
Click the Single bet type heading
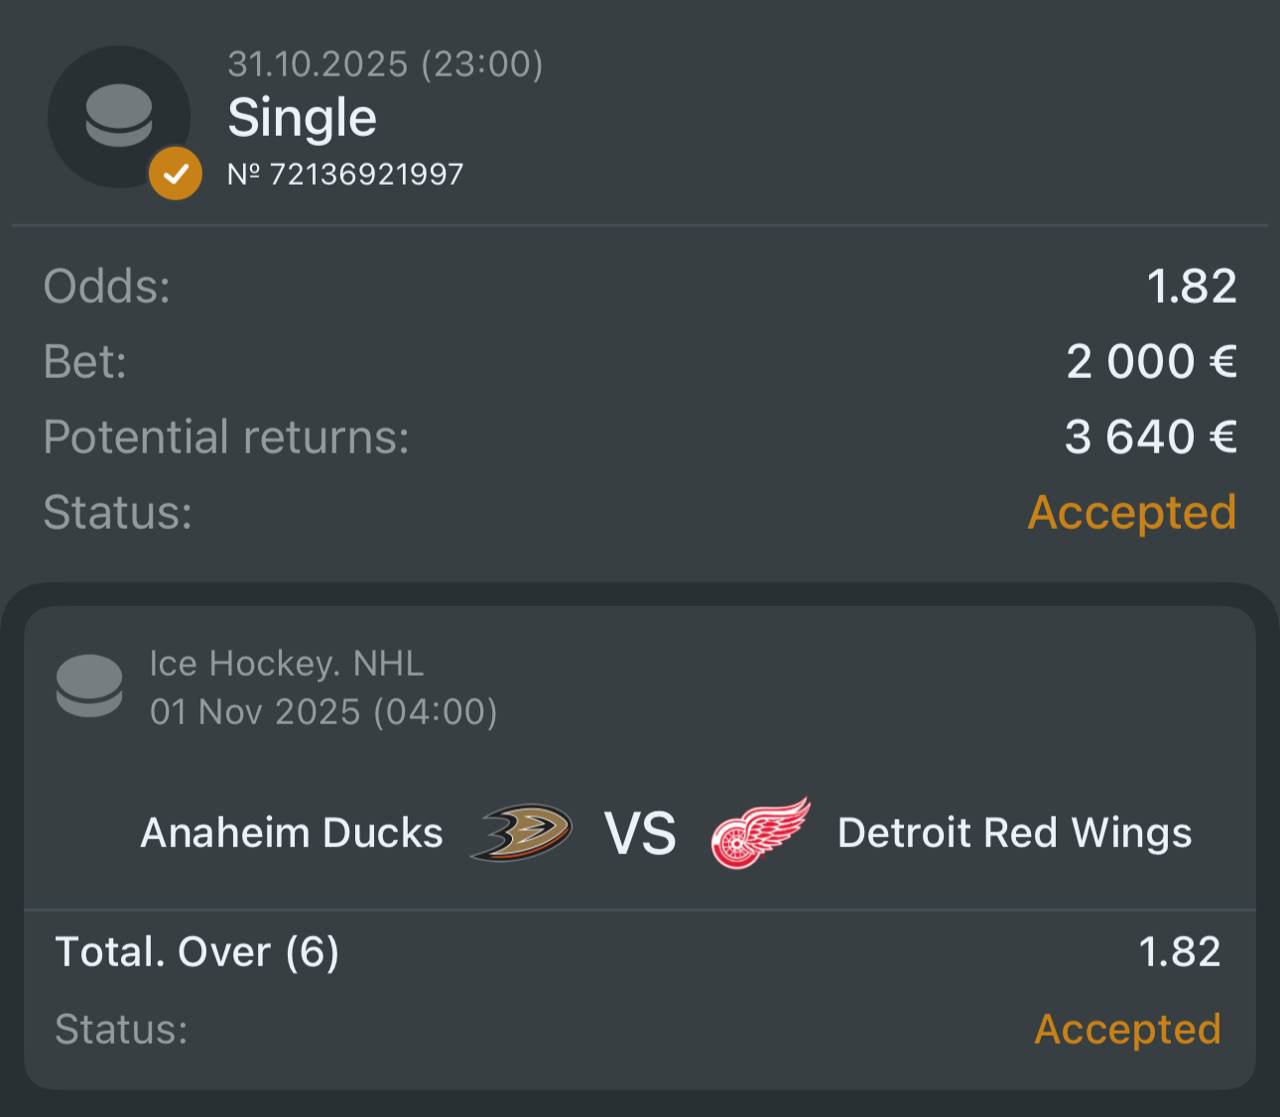302,118
